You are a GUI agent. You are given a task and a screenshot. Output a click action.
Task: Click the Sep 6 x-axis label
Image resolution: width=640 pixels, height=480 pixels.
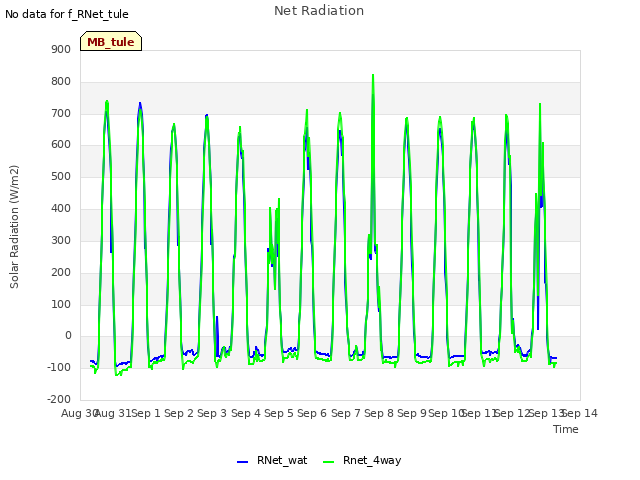312,413
